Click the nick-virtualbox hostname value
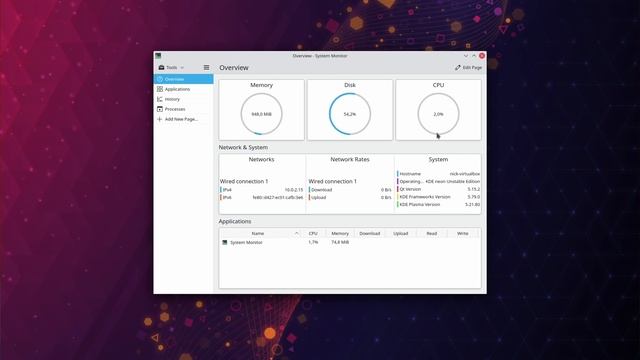The width and height of the screenshot is (640, 360). pyautogui.click(x=464, y=173)
